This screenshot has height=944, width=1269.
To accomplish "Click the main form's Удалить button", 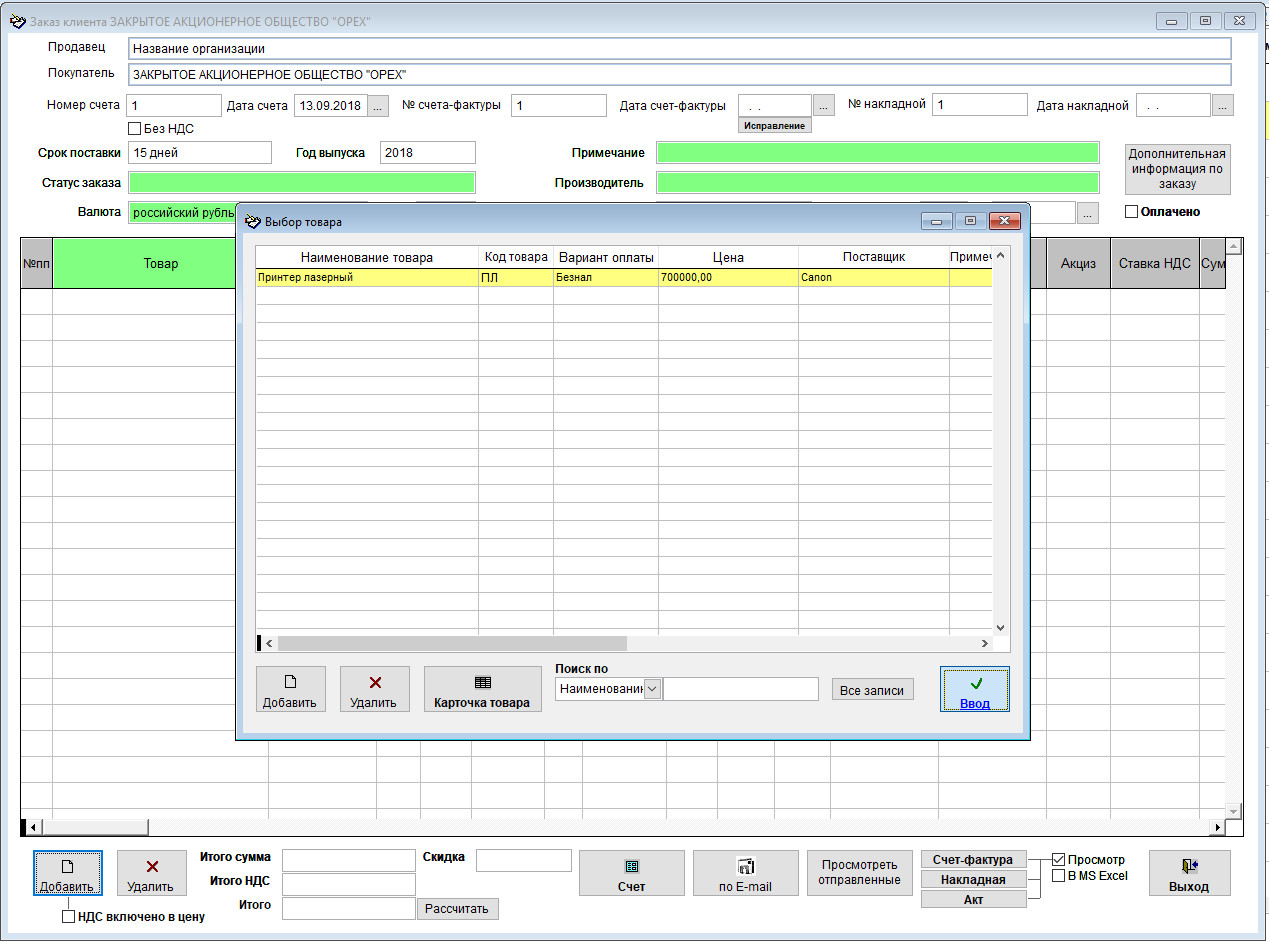I will click(x=151, y=874).
